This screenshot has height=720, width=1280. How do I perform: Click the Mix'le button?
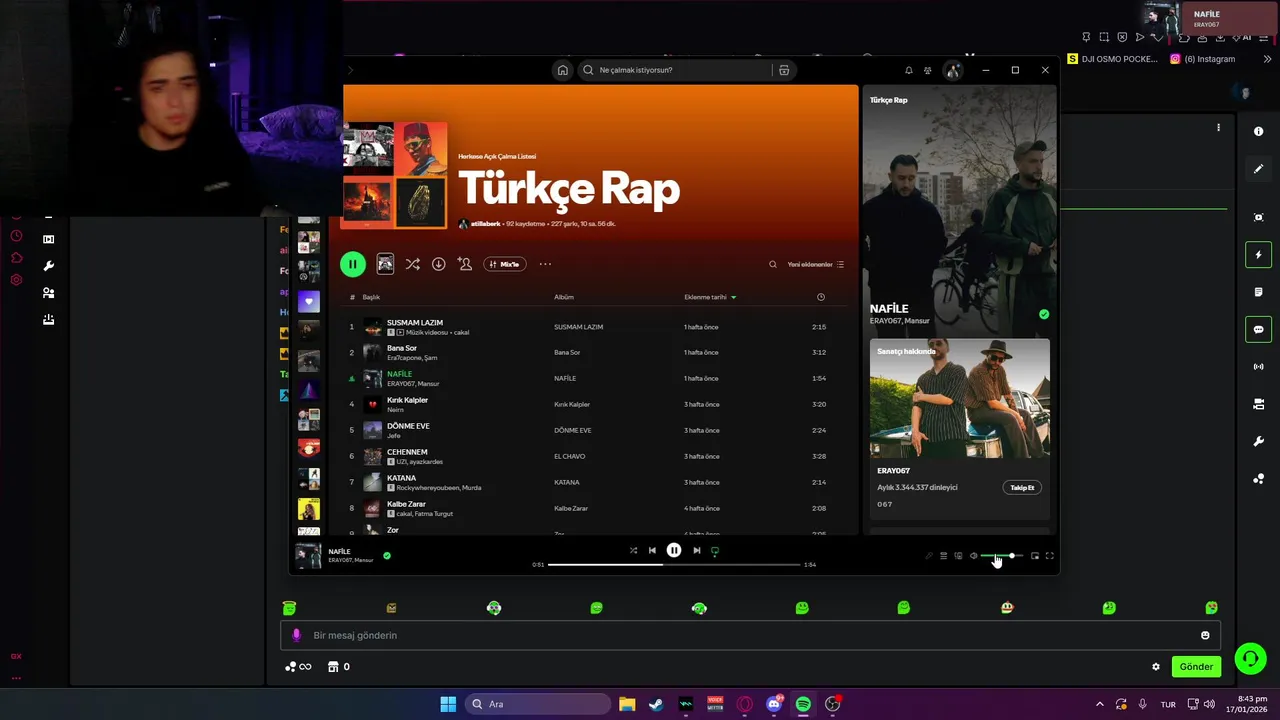(x=505, y=264)
